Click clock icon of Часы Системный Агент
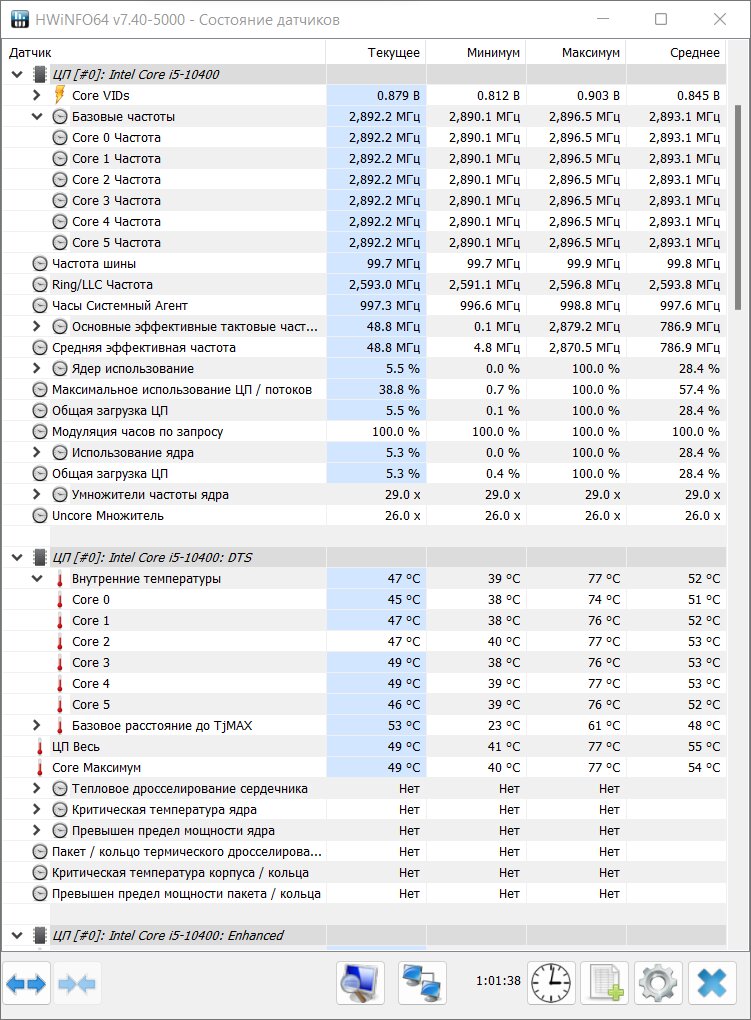The height and width of the screenshot is (1020, 751). (x=40, y=306)
